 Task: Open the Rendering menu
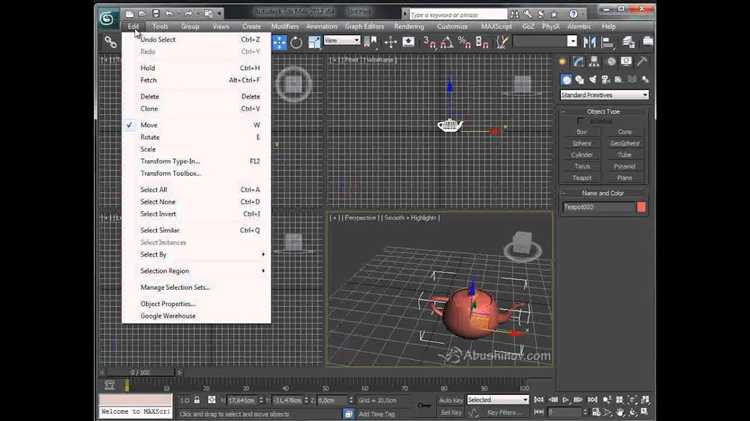(409, 27)
